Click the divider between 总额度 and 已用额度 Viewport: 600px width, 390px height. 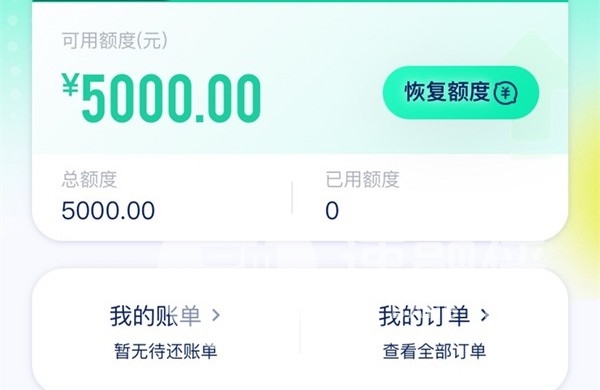(292, 197)
